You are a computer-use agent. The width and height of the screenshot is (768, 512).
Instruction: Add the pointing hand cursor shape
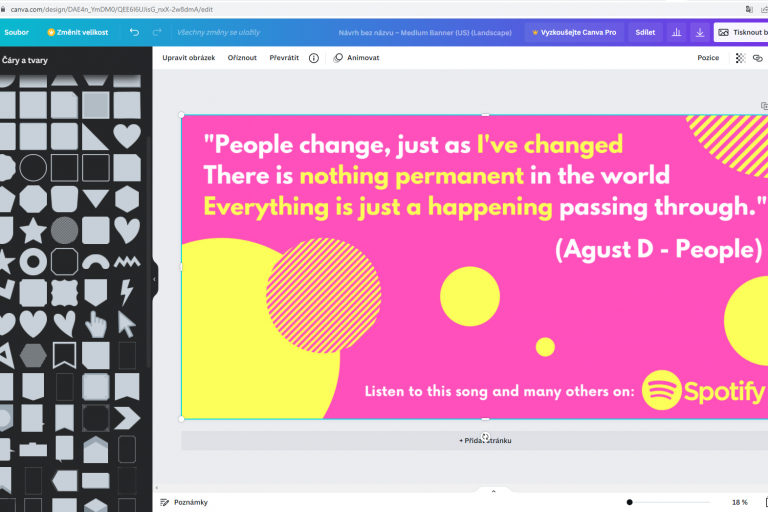tap(96, 324)
